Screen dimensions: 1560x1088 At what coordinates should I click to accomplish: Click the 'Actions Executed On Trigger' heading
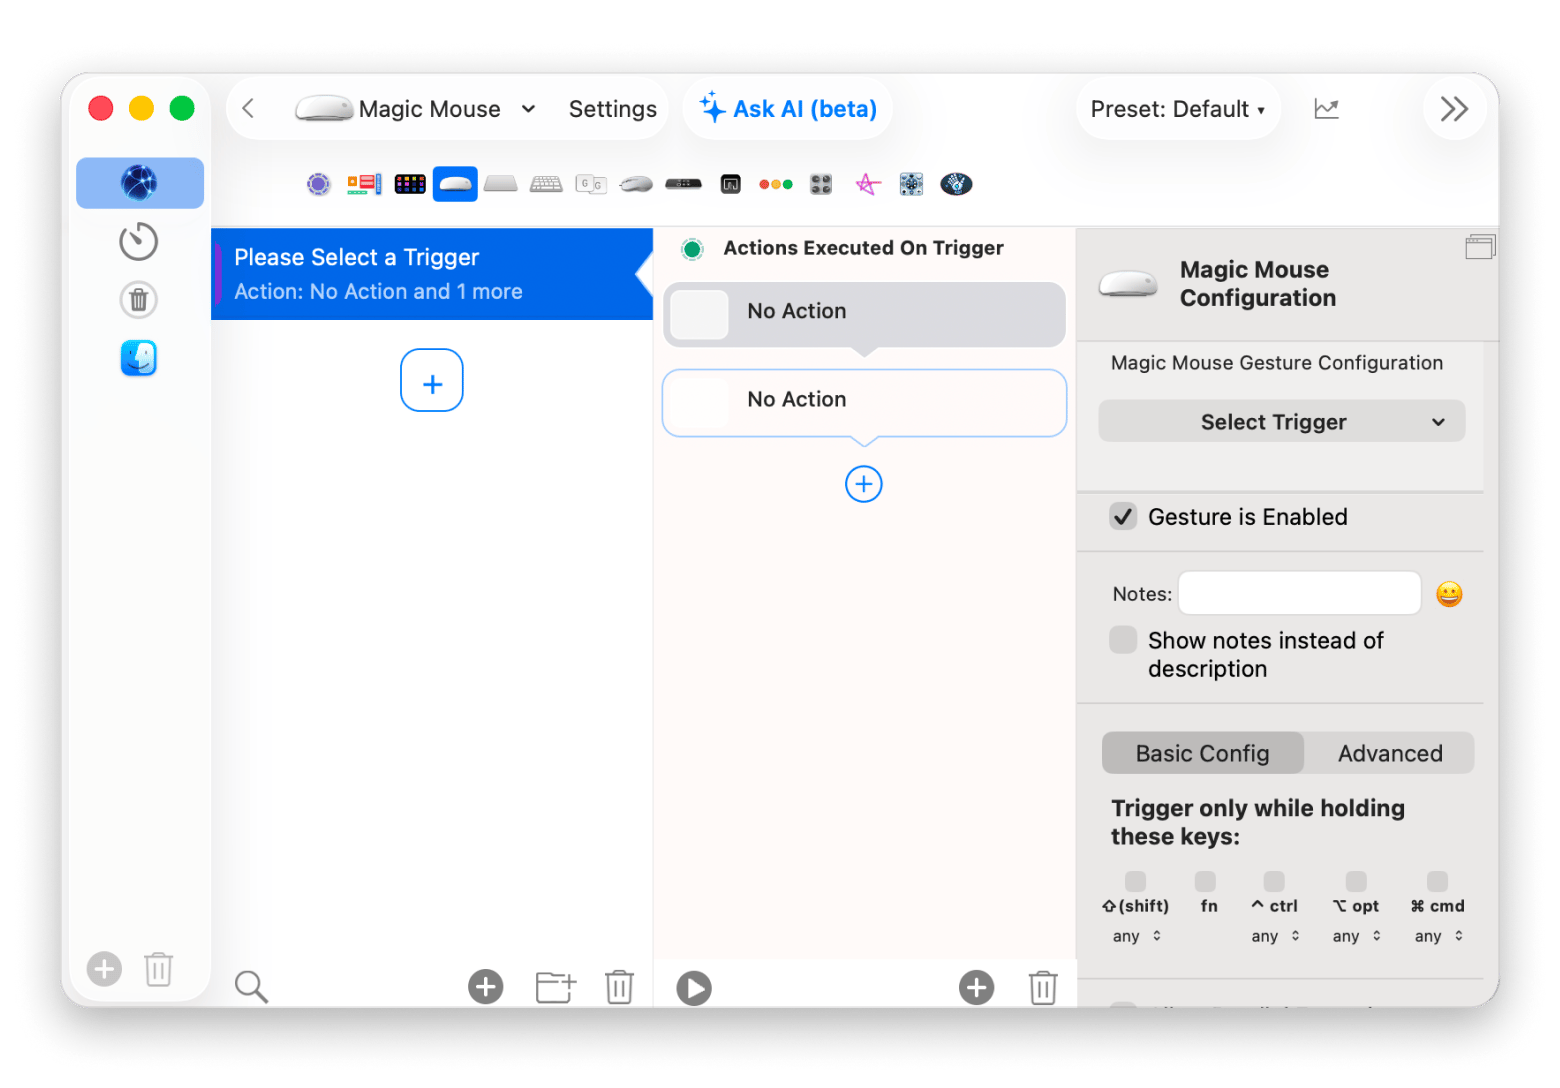tap(864, 248)
